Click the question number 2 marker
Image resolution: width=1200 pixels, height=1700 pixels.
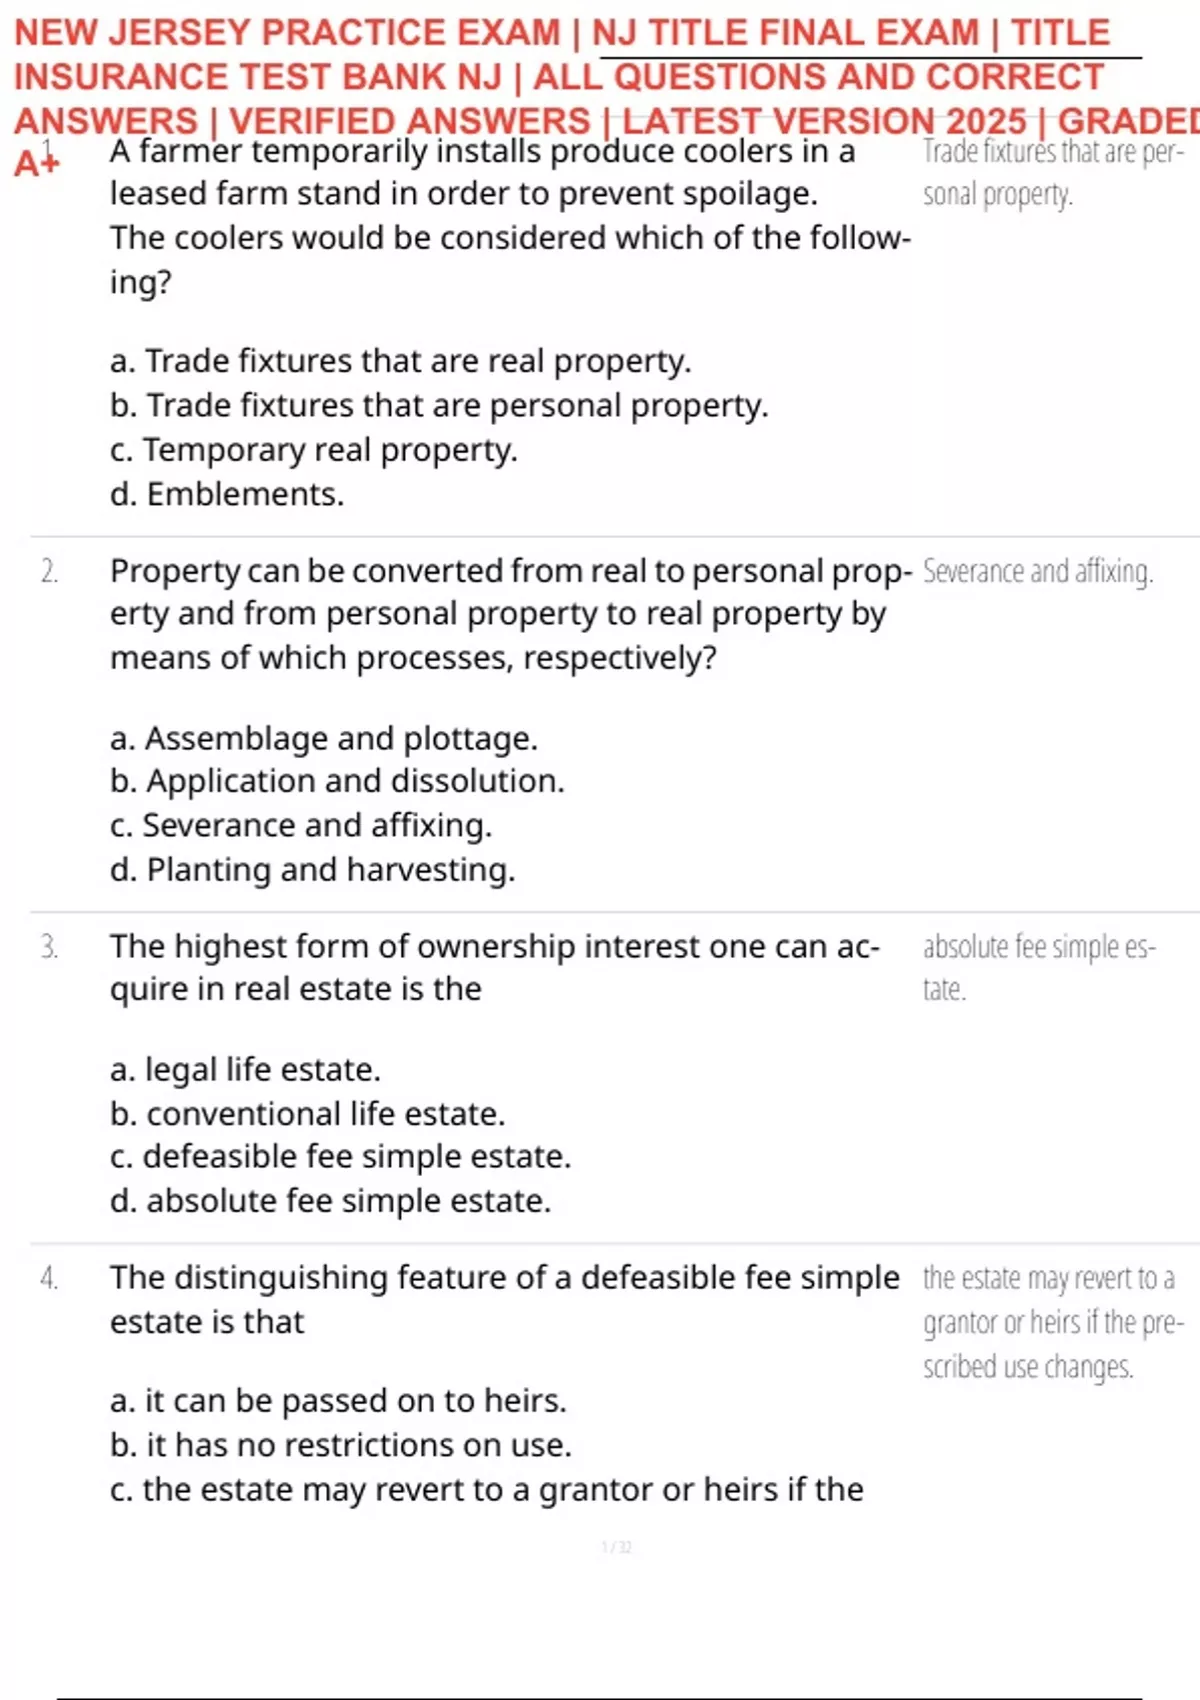[x=49, y=571]
